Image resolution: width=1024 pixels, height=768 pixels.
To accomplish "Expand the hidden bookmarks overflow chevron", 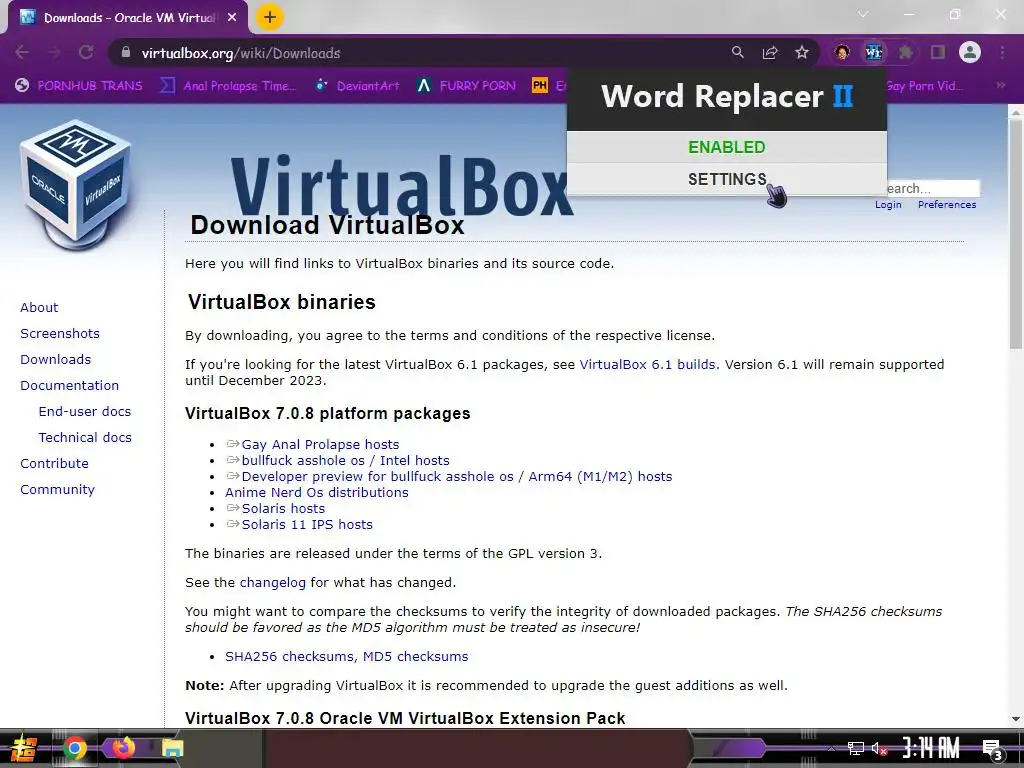I will [x=1000, y=85].
